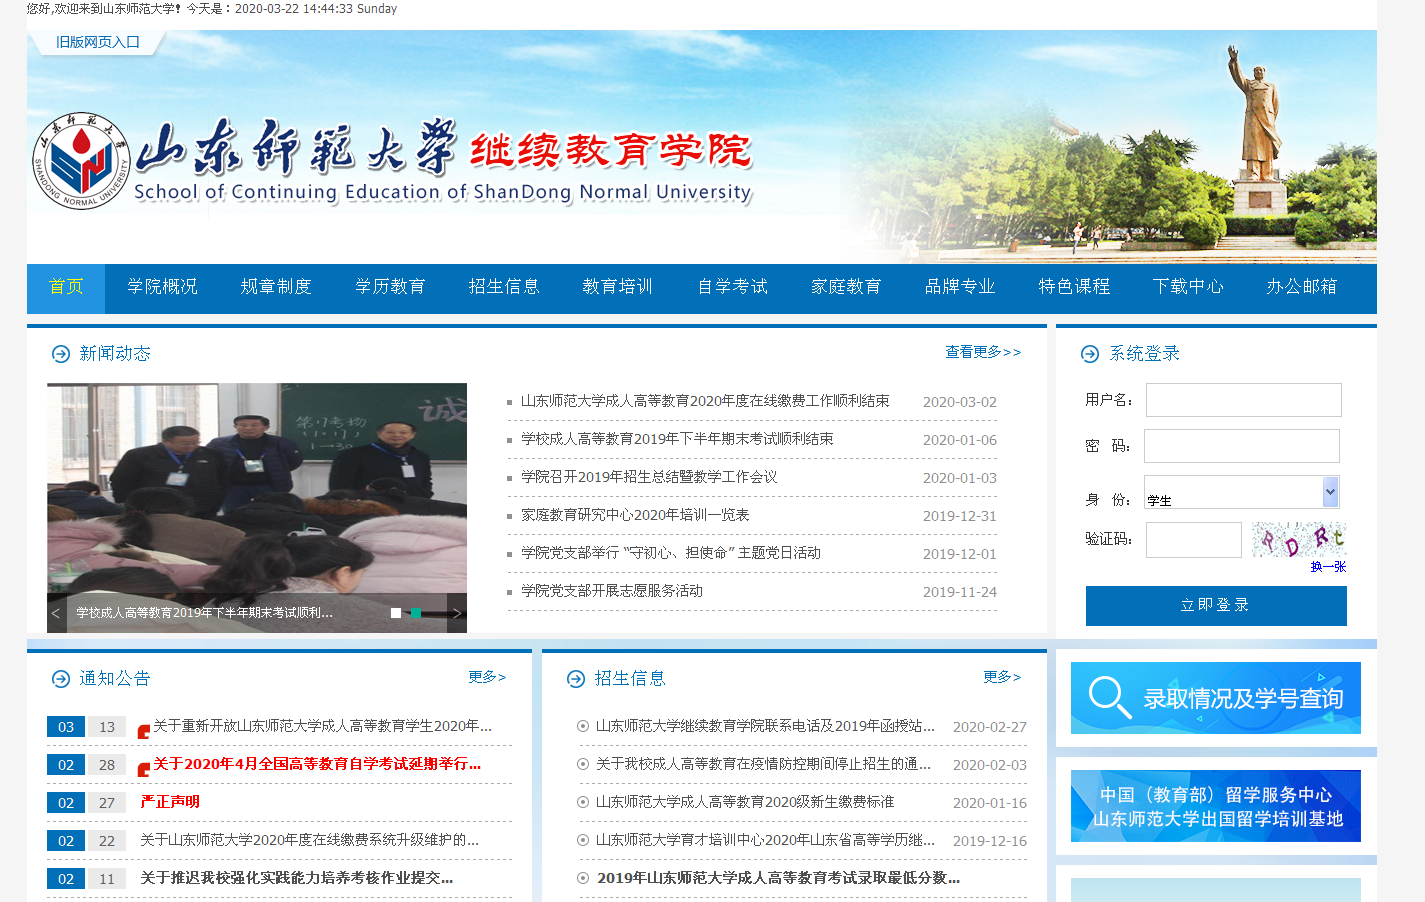The image size is (1425, 902).
Task: Show the previous slide in news carousel
Action: point(56,613)
